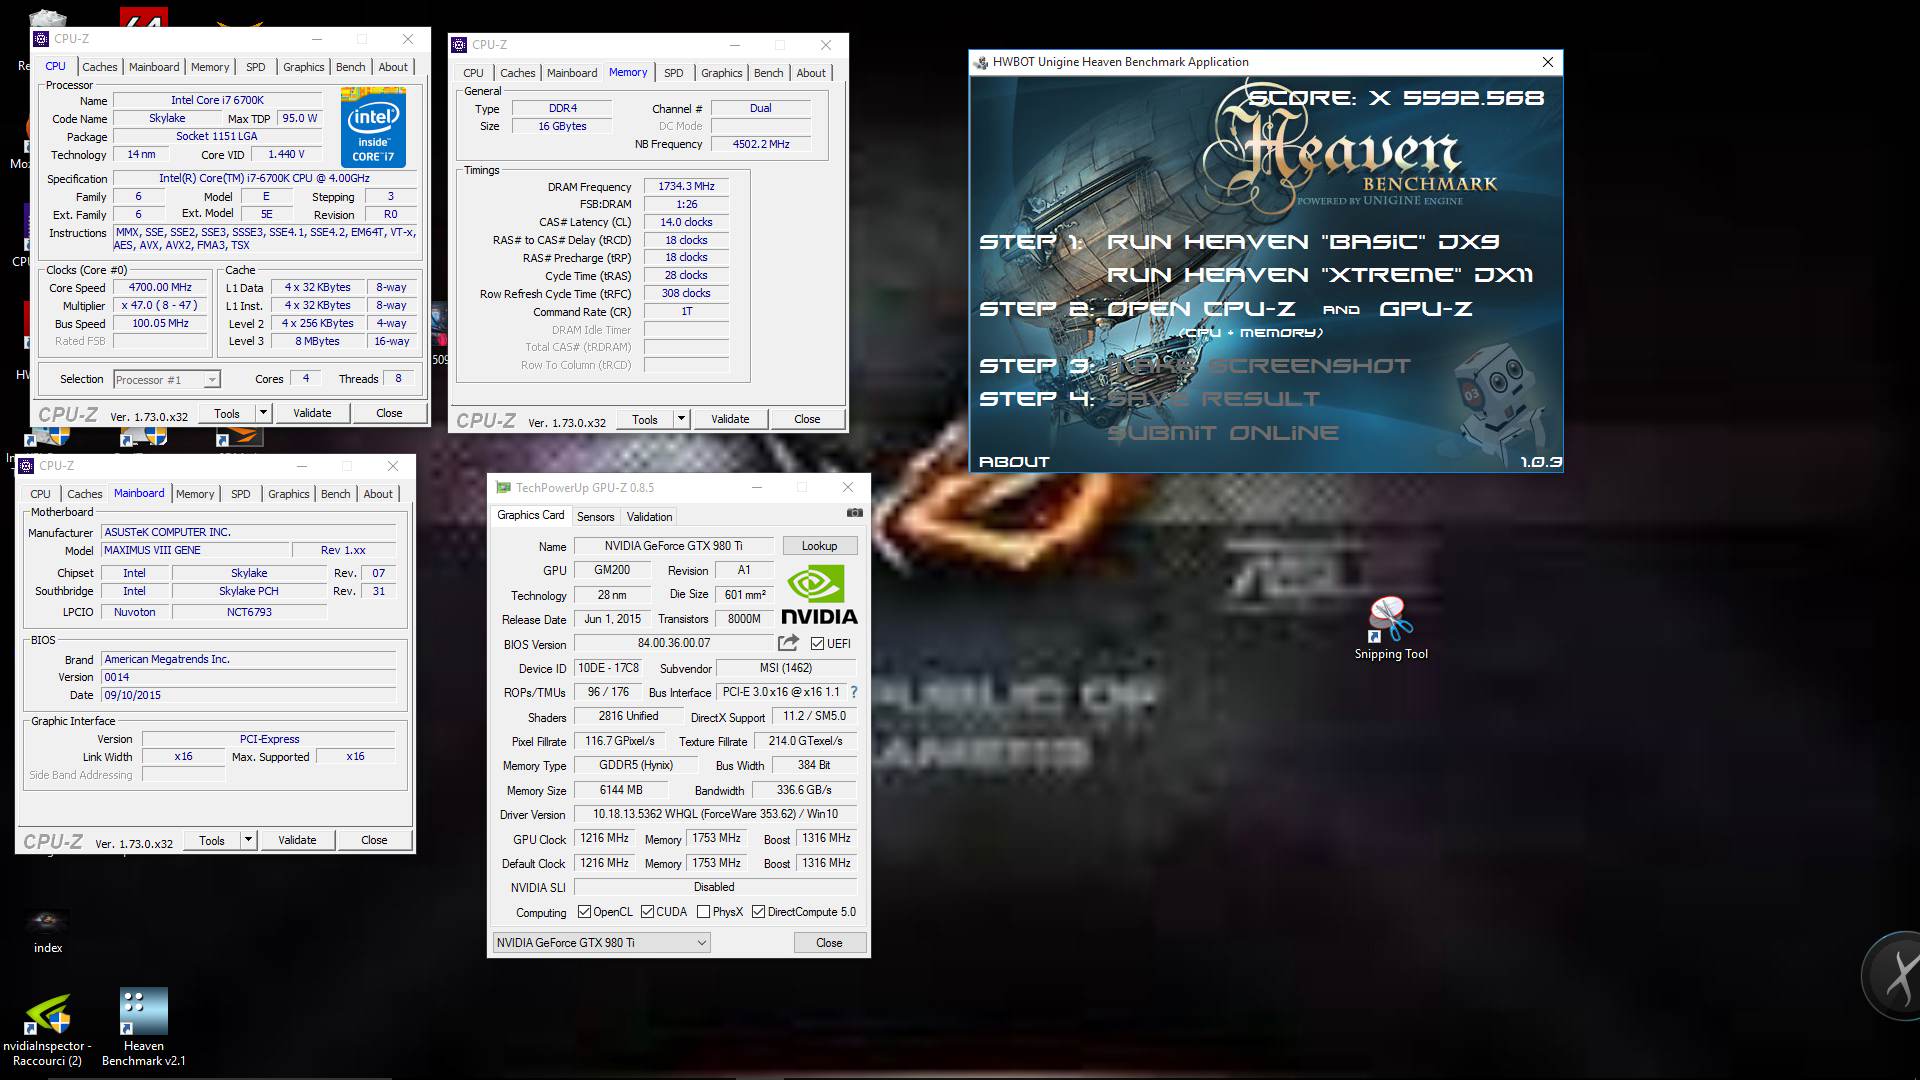
Task: Click Validate in CPU-Z Memory window
Action: click(x=730, y=419)
